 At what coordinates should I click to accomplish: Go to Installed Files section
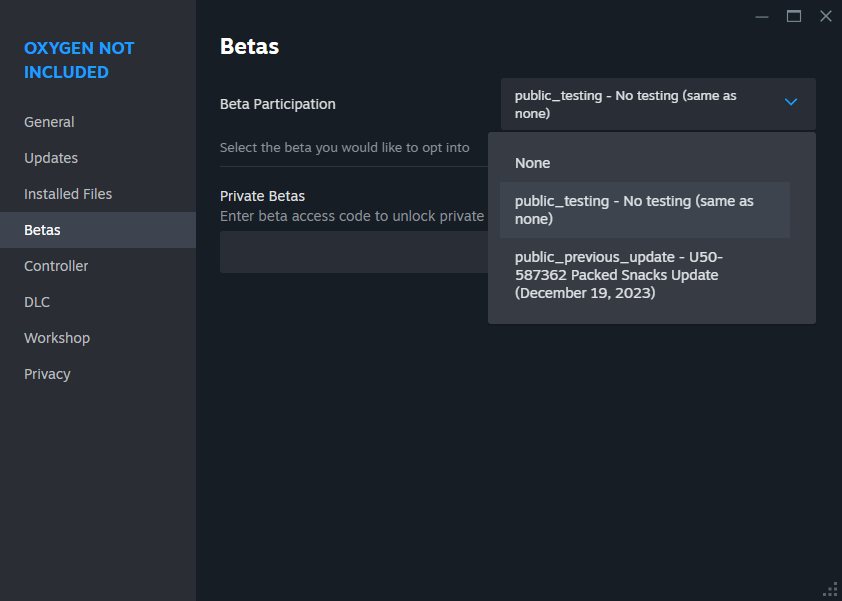tap(68, 194)
